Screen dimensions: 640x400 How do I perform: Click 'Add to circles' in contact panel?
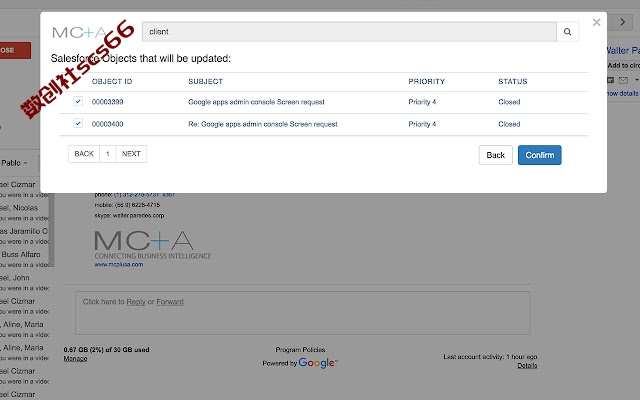pos(624,65)
